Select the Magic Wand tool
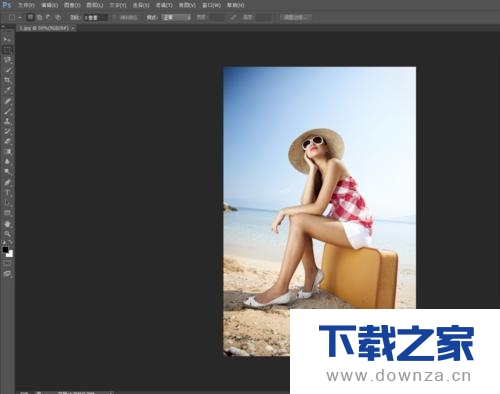The image size is (500, 394). click(x=7, y=70)
